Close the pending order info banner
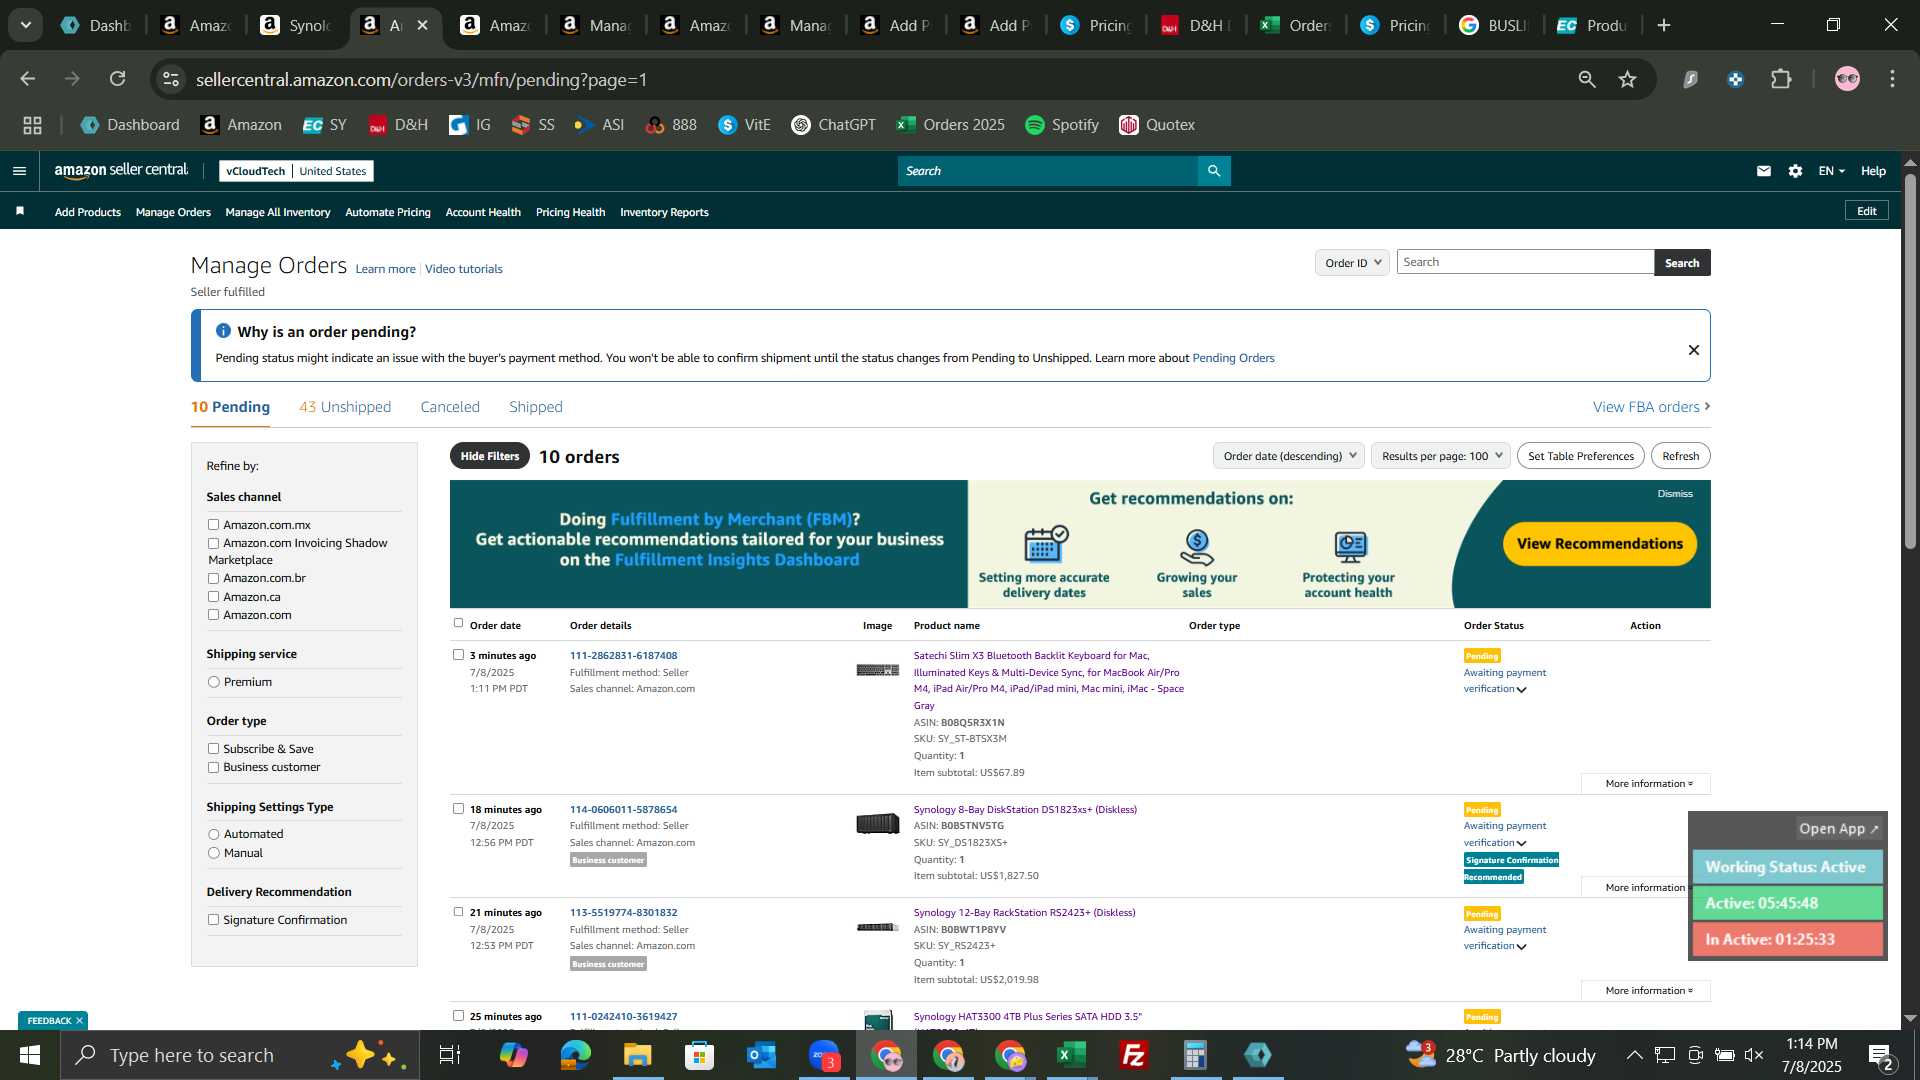The width and height of the screenshot is (1920, 1080). coord(1694,350)
